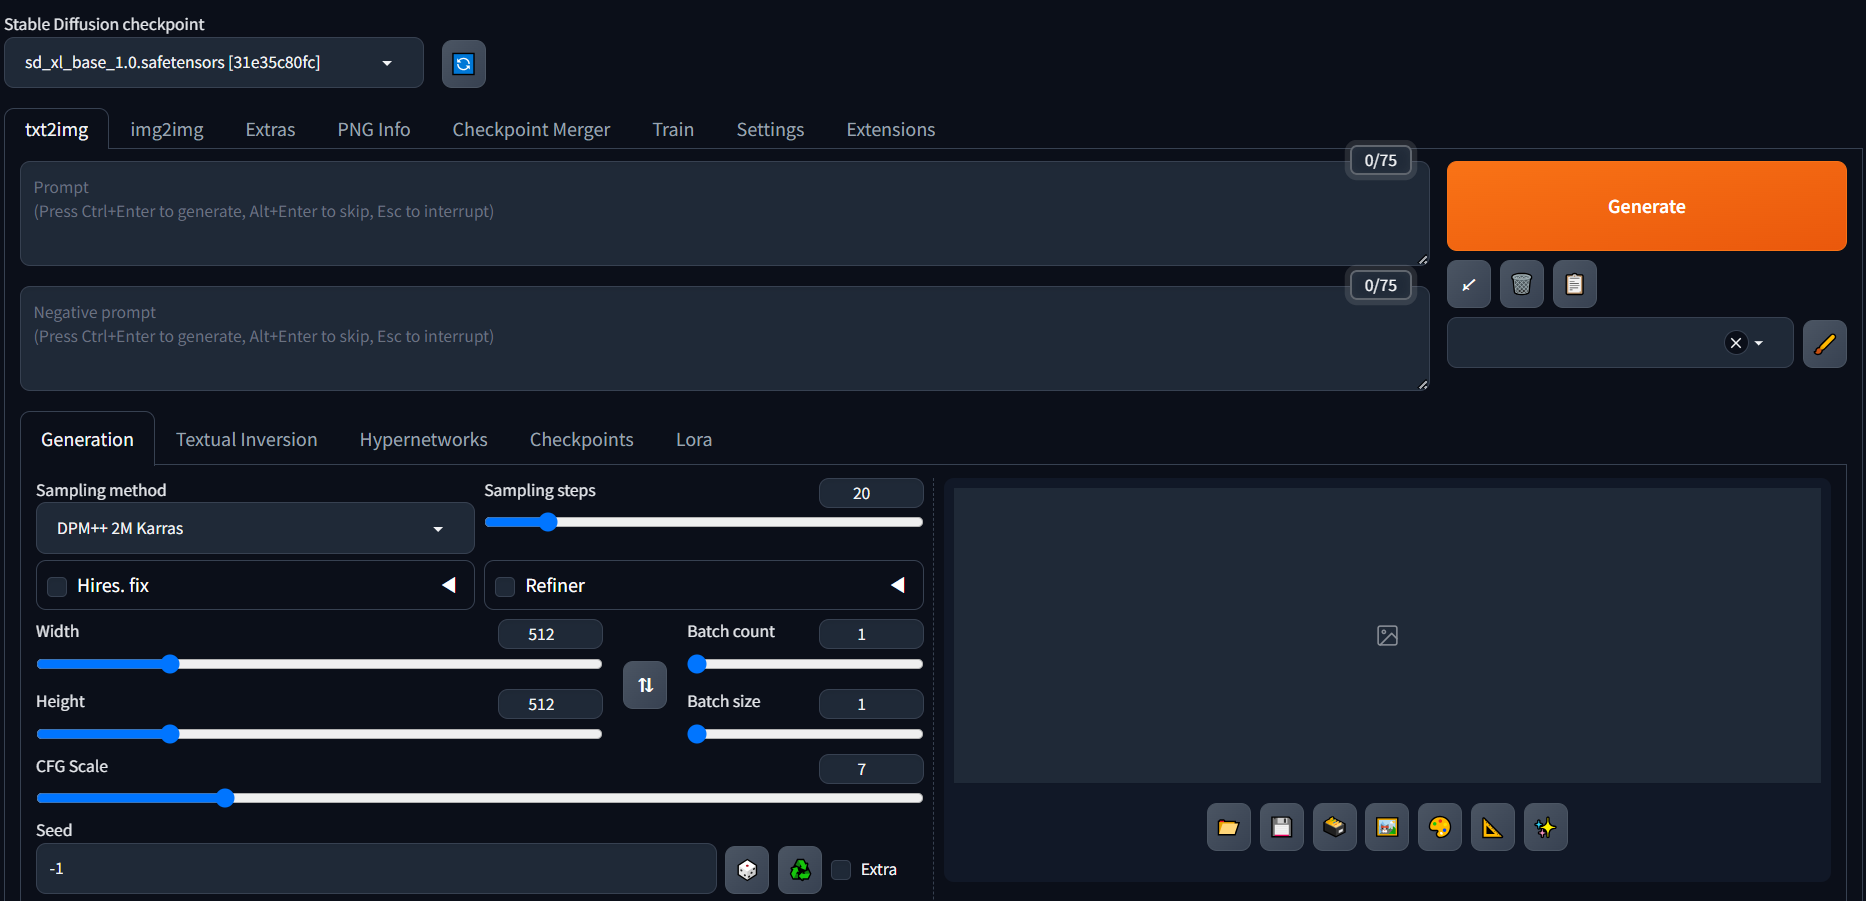The height and width of the screenshot is (901, 1866).
Task: Click the Batch size number field
Action: 871,704
